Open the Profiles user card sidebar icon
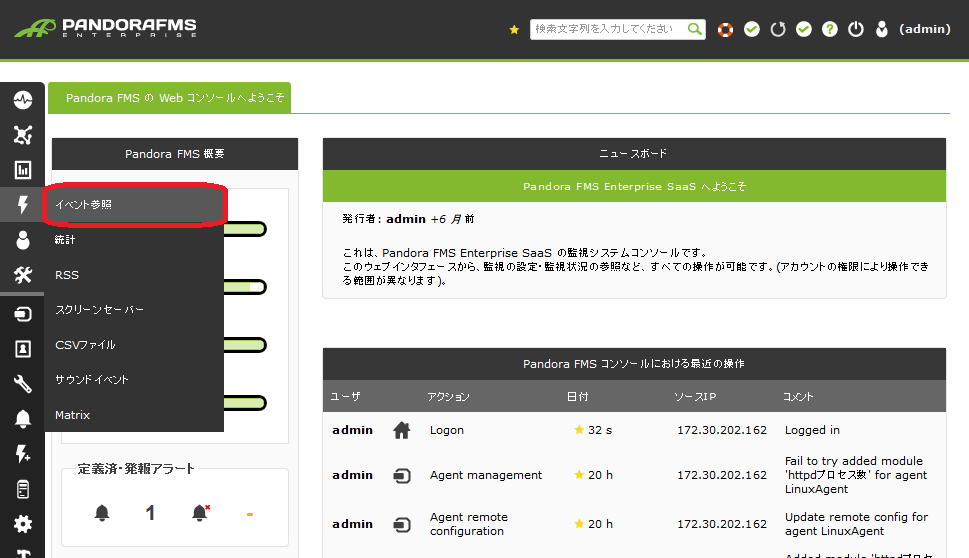 (22, 349)
